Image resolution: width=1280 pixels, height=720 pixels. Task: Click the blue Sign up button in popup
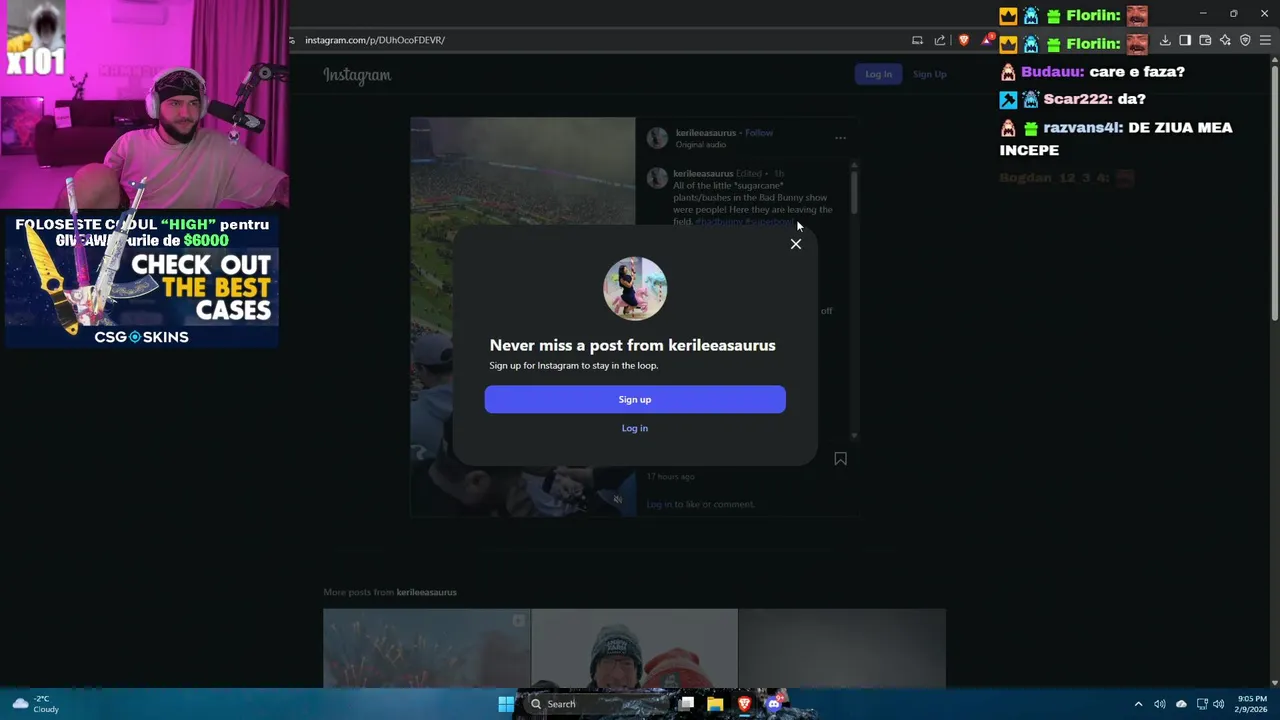click(635, 399)
